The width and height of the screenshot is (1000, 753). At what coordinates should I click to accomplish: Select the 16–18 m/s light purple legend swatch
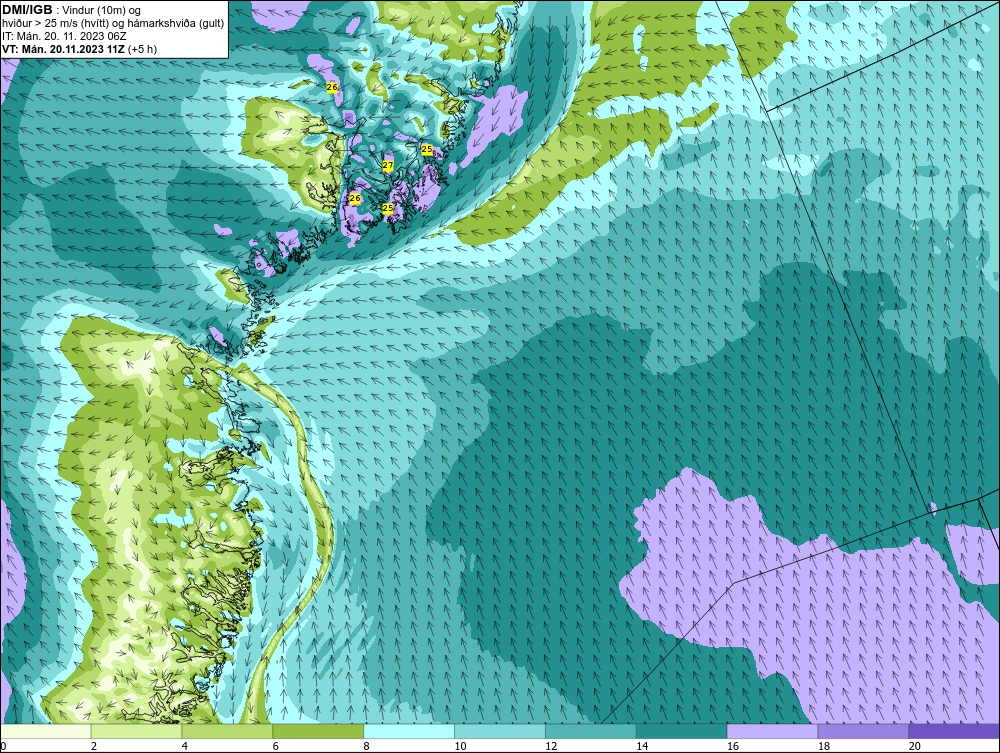(772, 731)
